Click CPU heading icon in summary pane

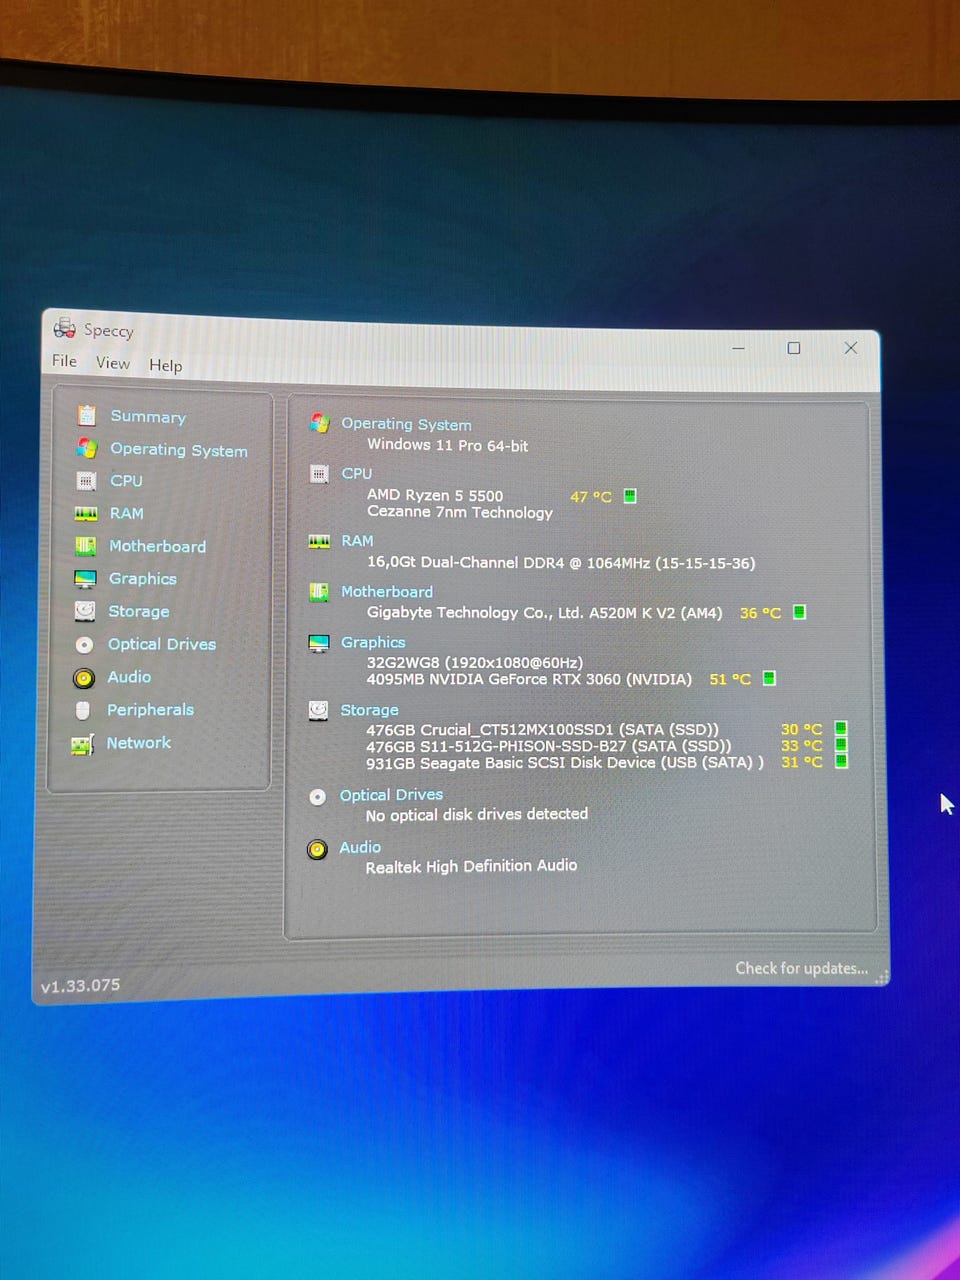coord(319,473)
